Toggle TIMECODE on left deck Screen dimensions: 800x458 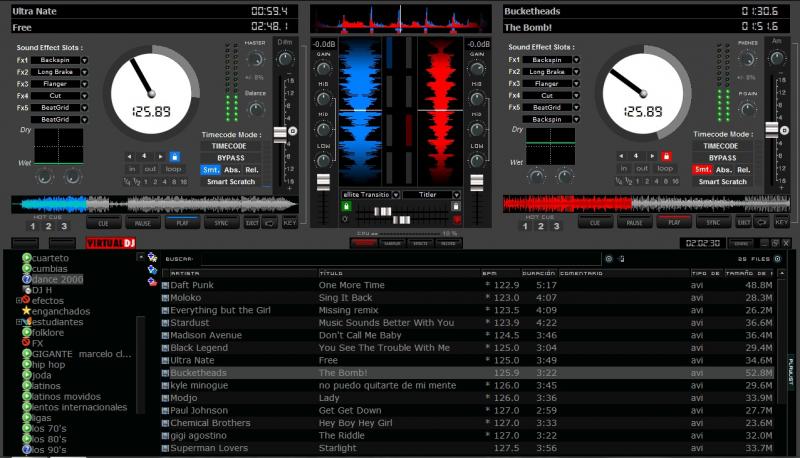click(x=230, y=146)
